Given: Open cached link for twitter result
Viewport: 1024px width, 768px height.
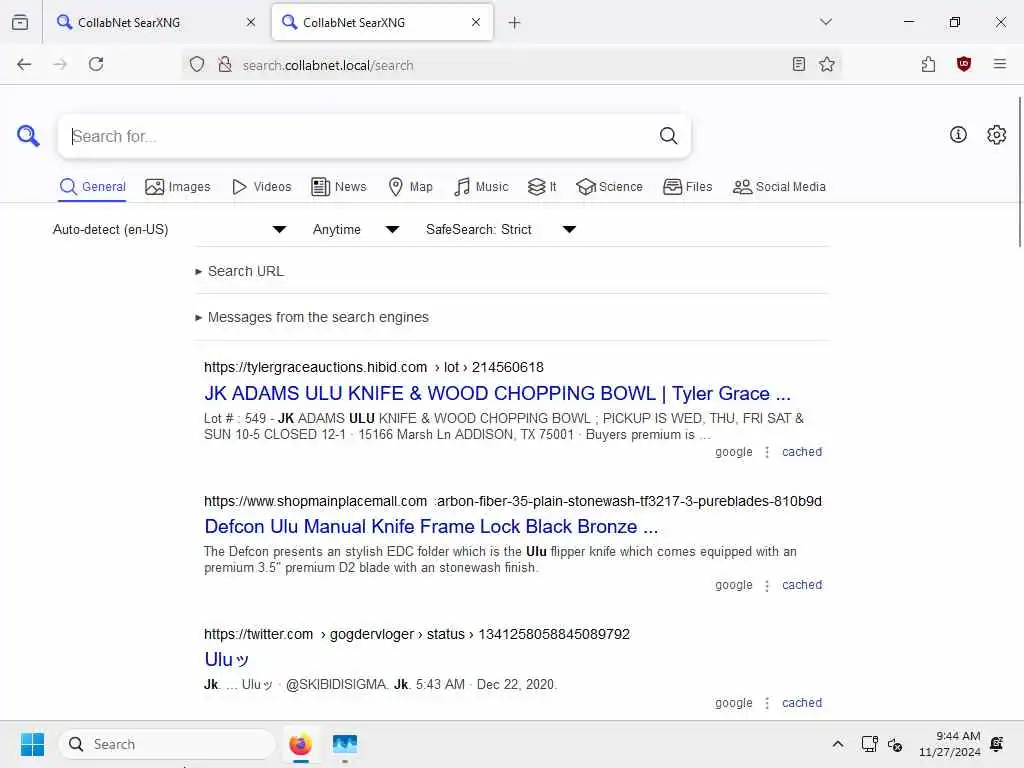Looking at the screenshot, I should 802,703.
